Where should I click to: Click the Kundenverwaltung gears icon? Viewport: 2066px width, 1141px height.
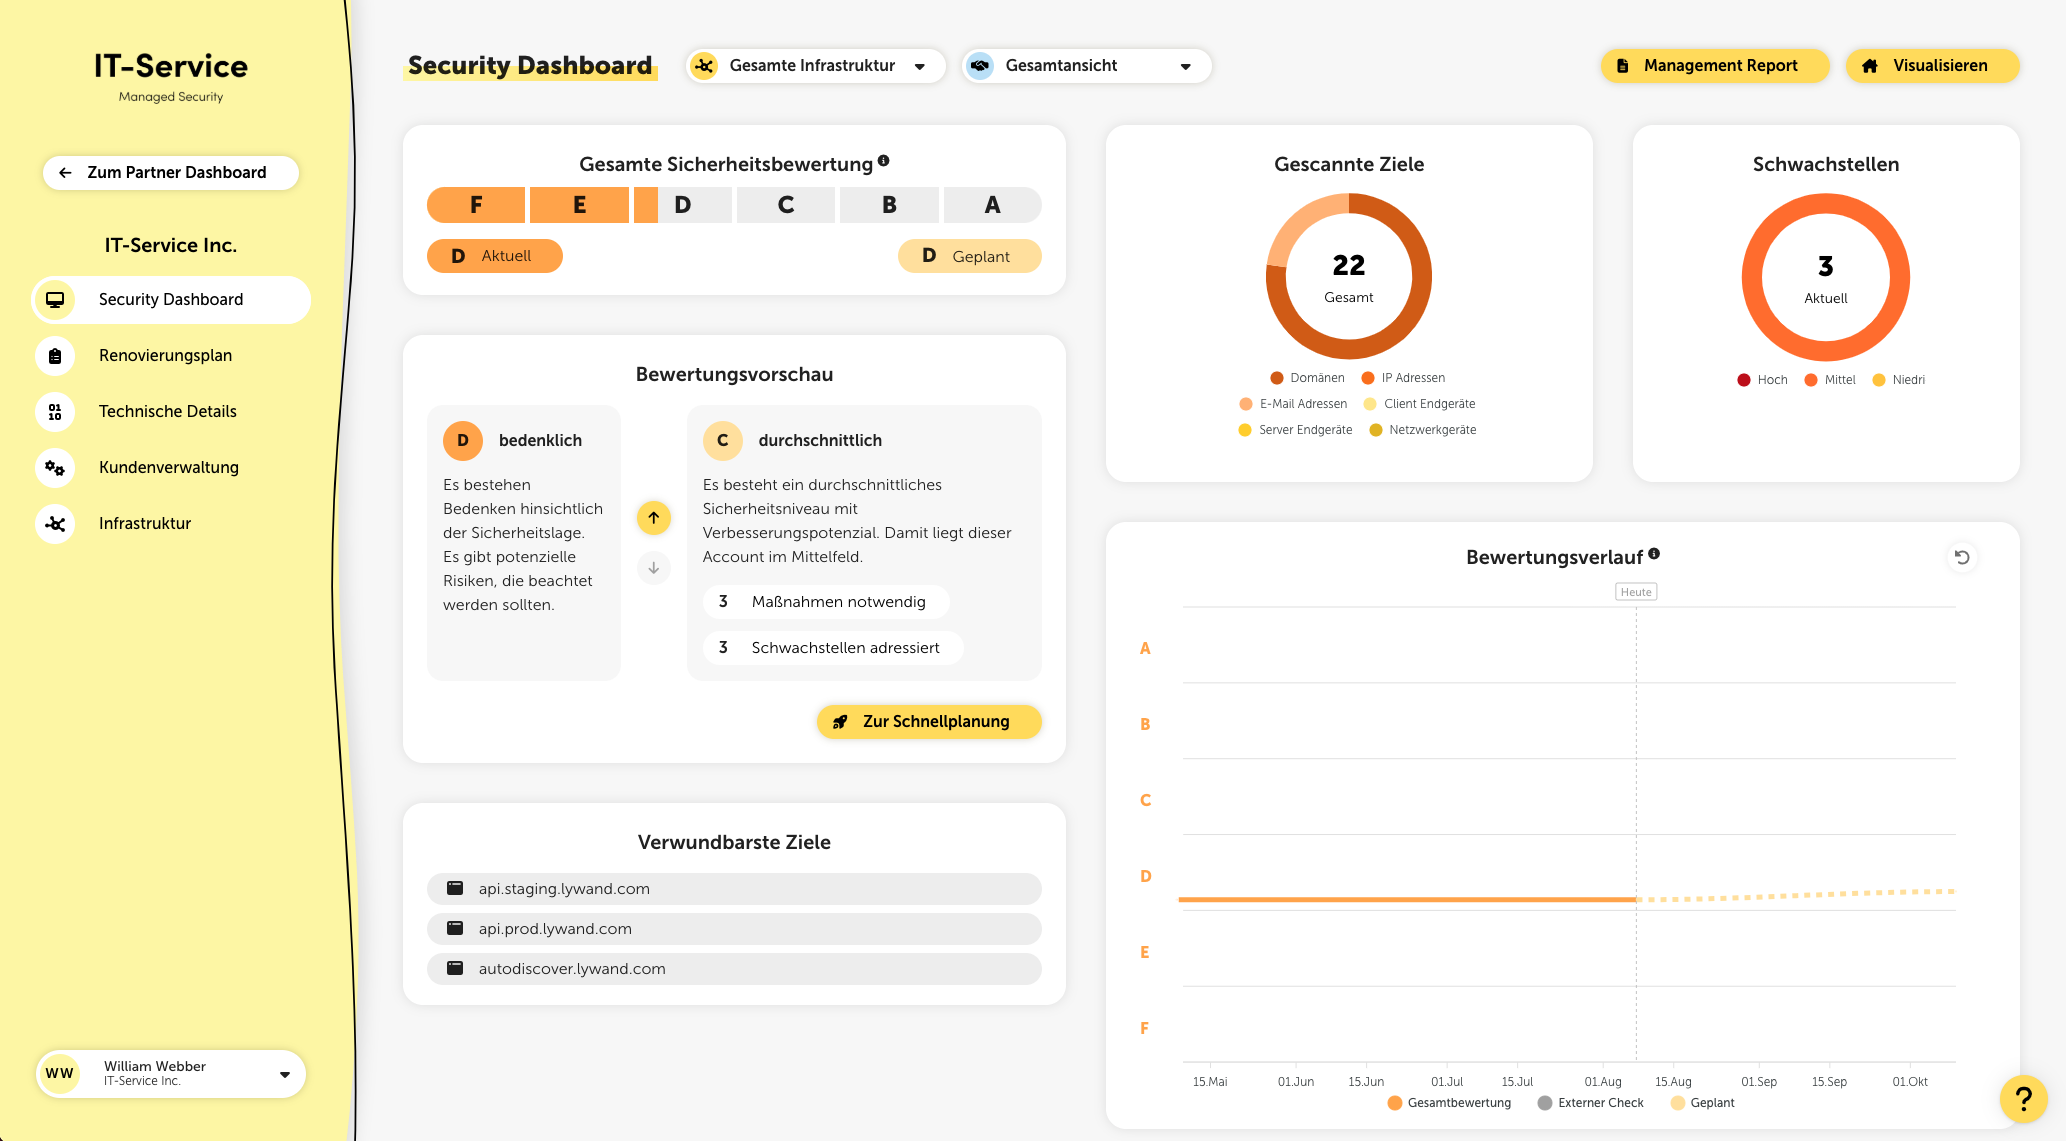coord(55,468)
